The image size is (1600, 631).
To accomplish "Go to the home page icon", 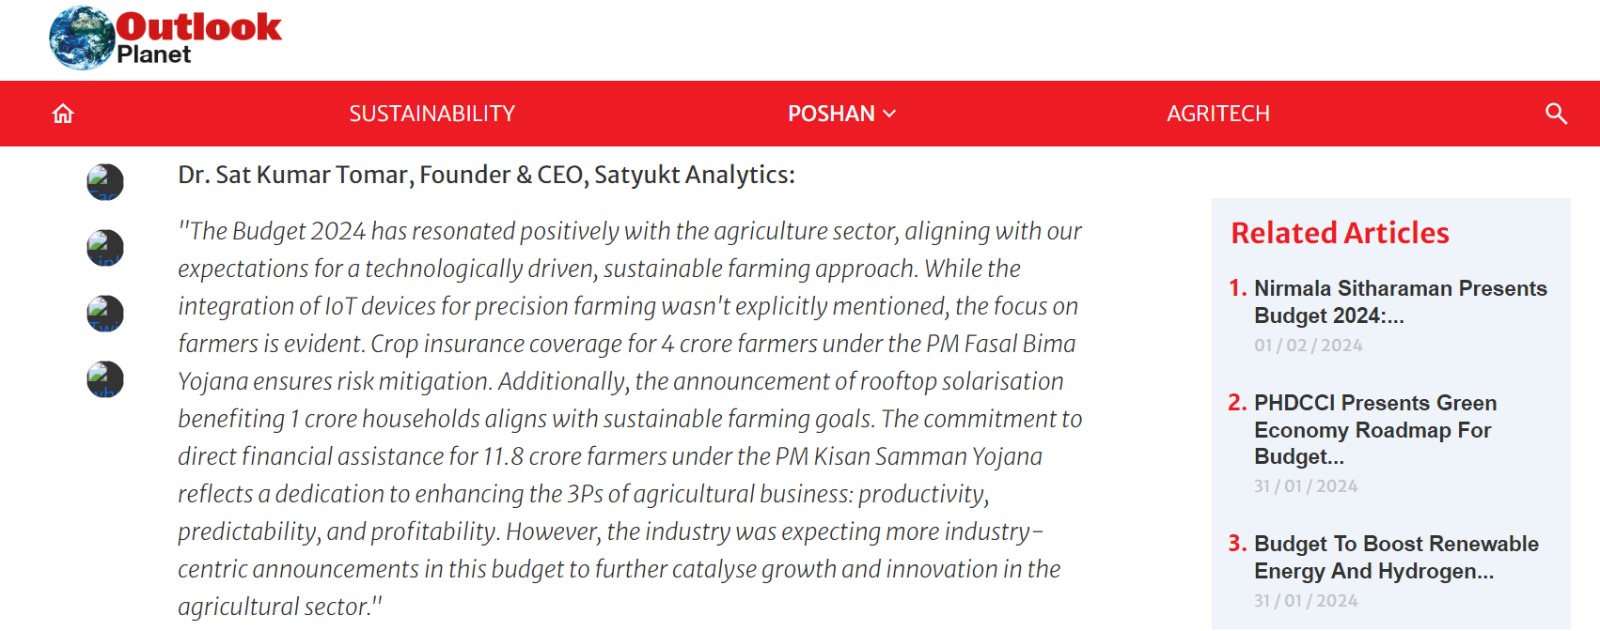I will coord(63,114).
